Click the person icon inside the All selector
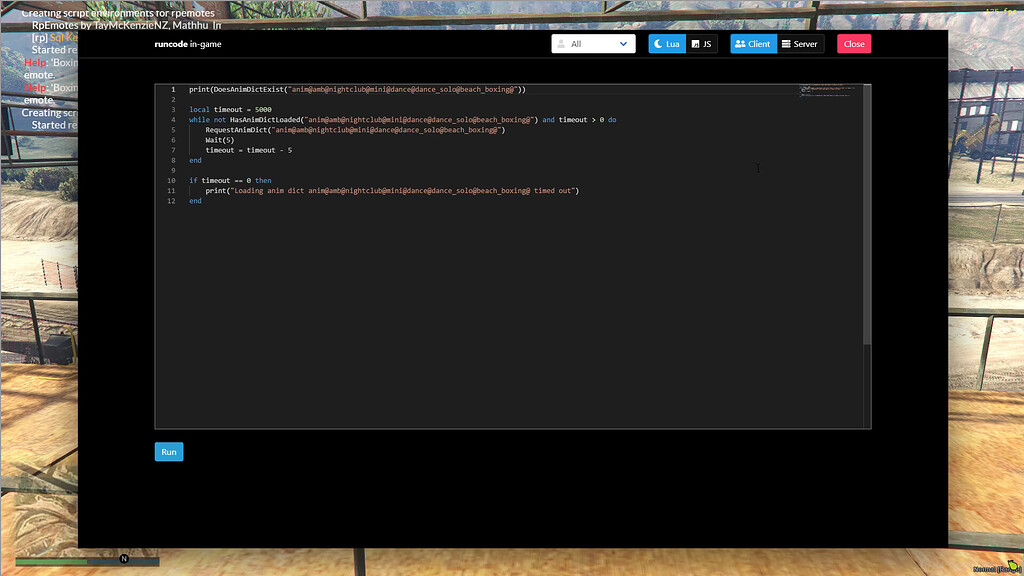The width and height of the screenshot is (1024, 576). (562, 44)
